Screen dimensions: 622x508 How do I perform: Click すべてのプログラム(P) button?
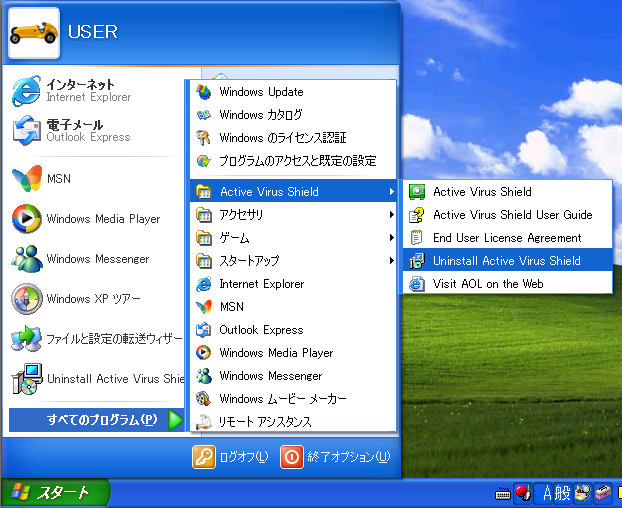coord(96,420)
